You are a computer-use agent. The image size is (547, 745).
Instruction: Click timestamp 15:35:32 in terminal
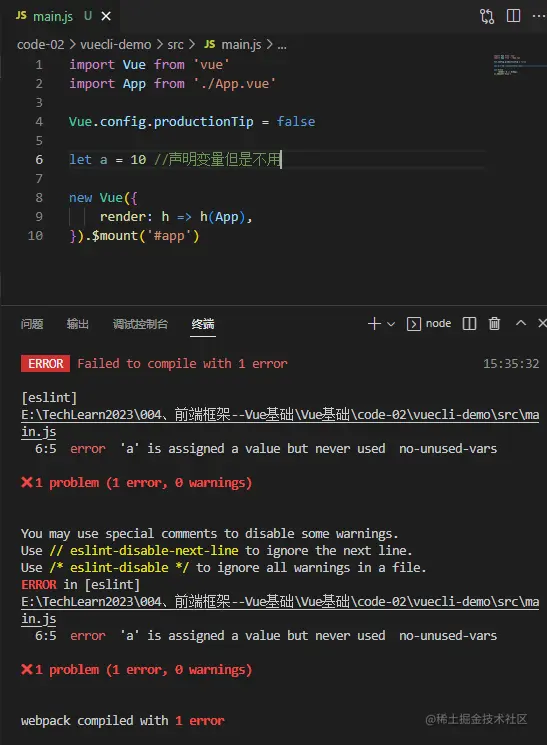(x=511, y=364)
